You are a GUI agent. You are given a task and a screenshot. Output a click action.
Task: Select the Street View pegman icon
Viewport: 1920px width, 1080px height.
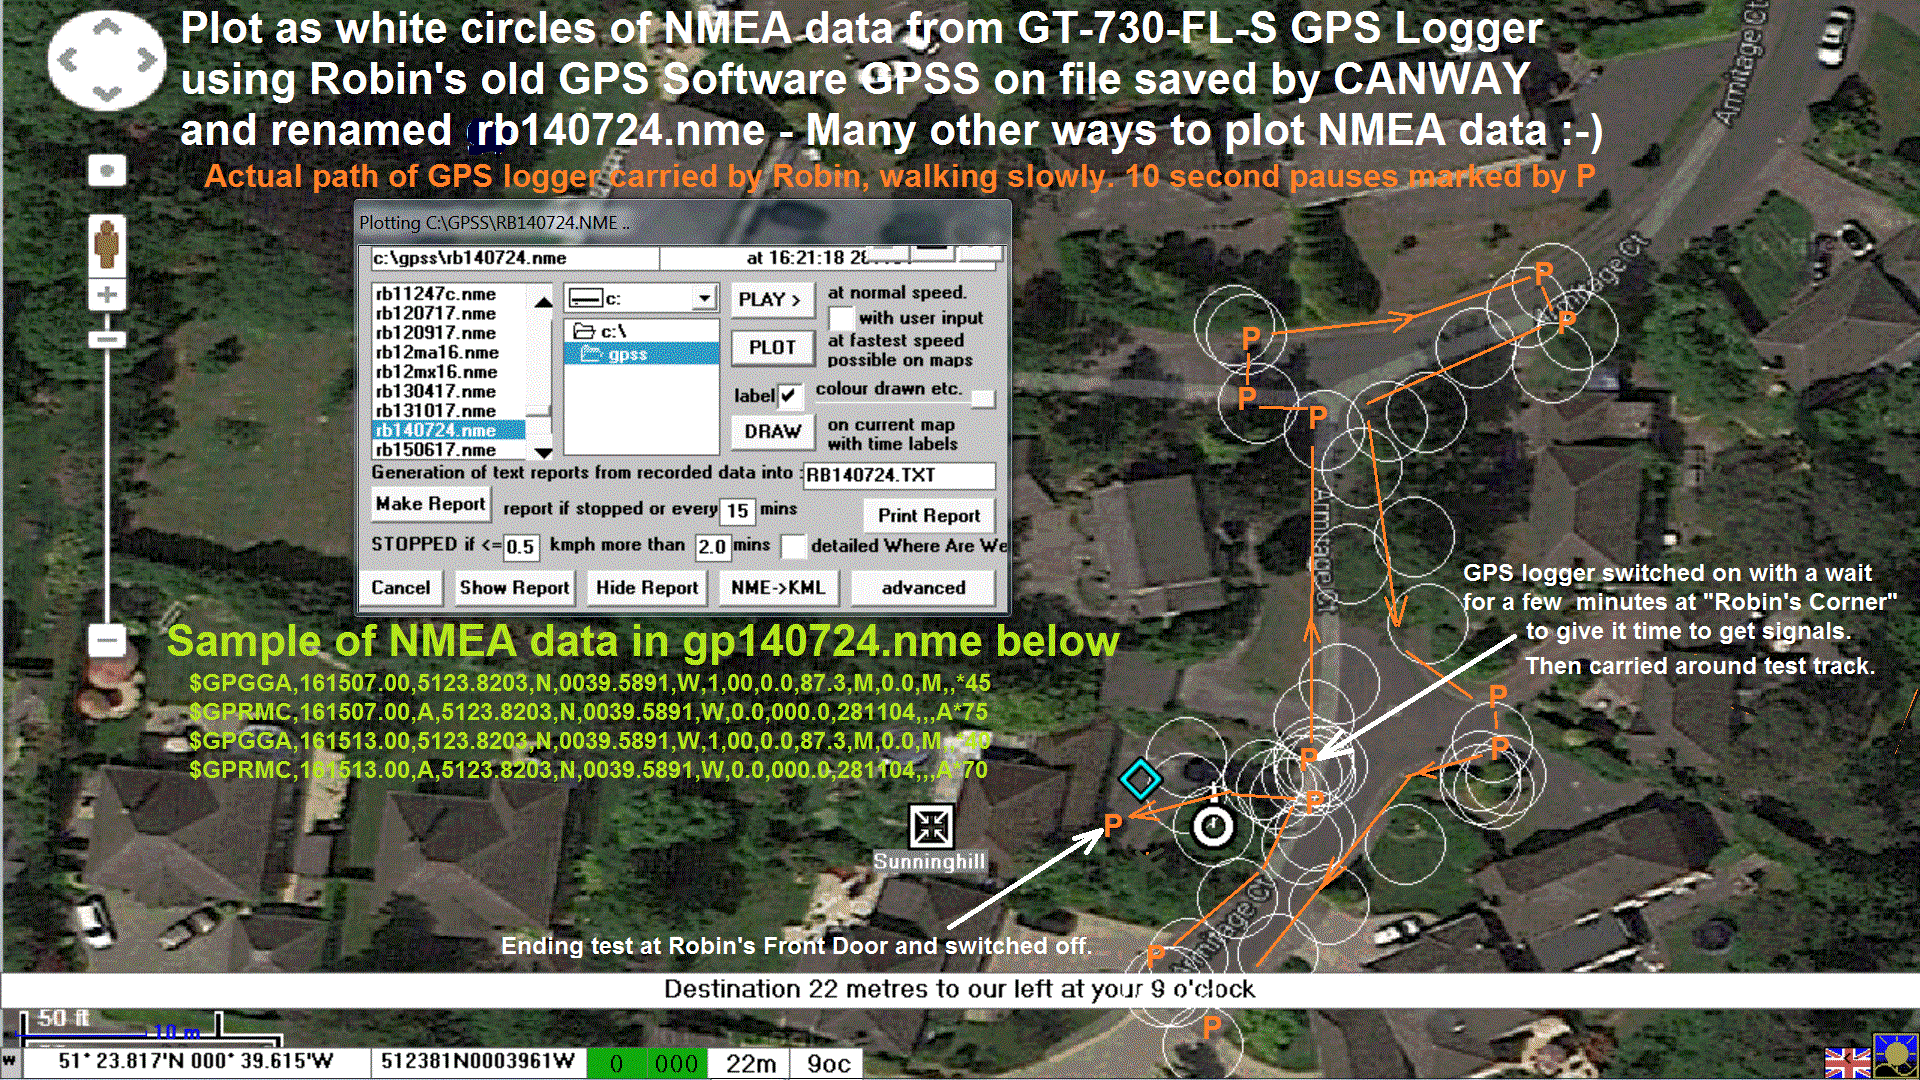pos(107,243)
